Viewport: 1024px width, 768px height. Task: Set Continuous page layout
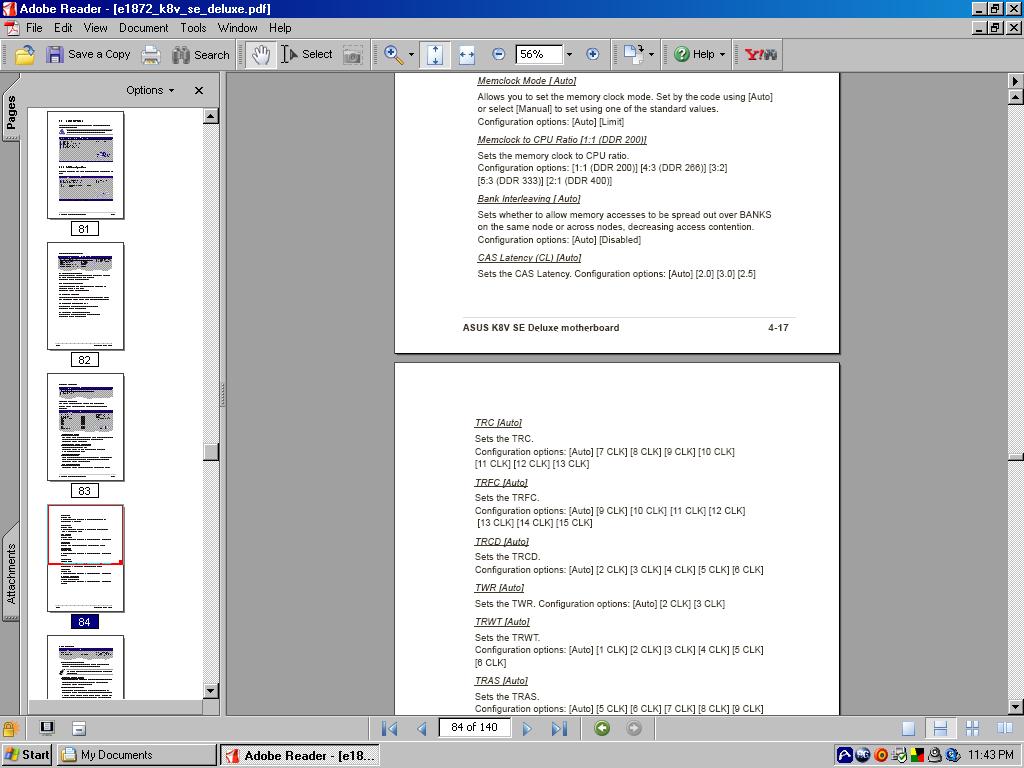pyautogui.click(x=940, y=728)
